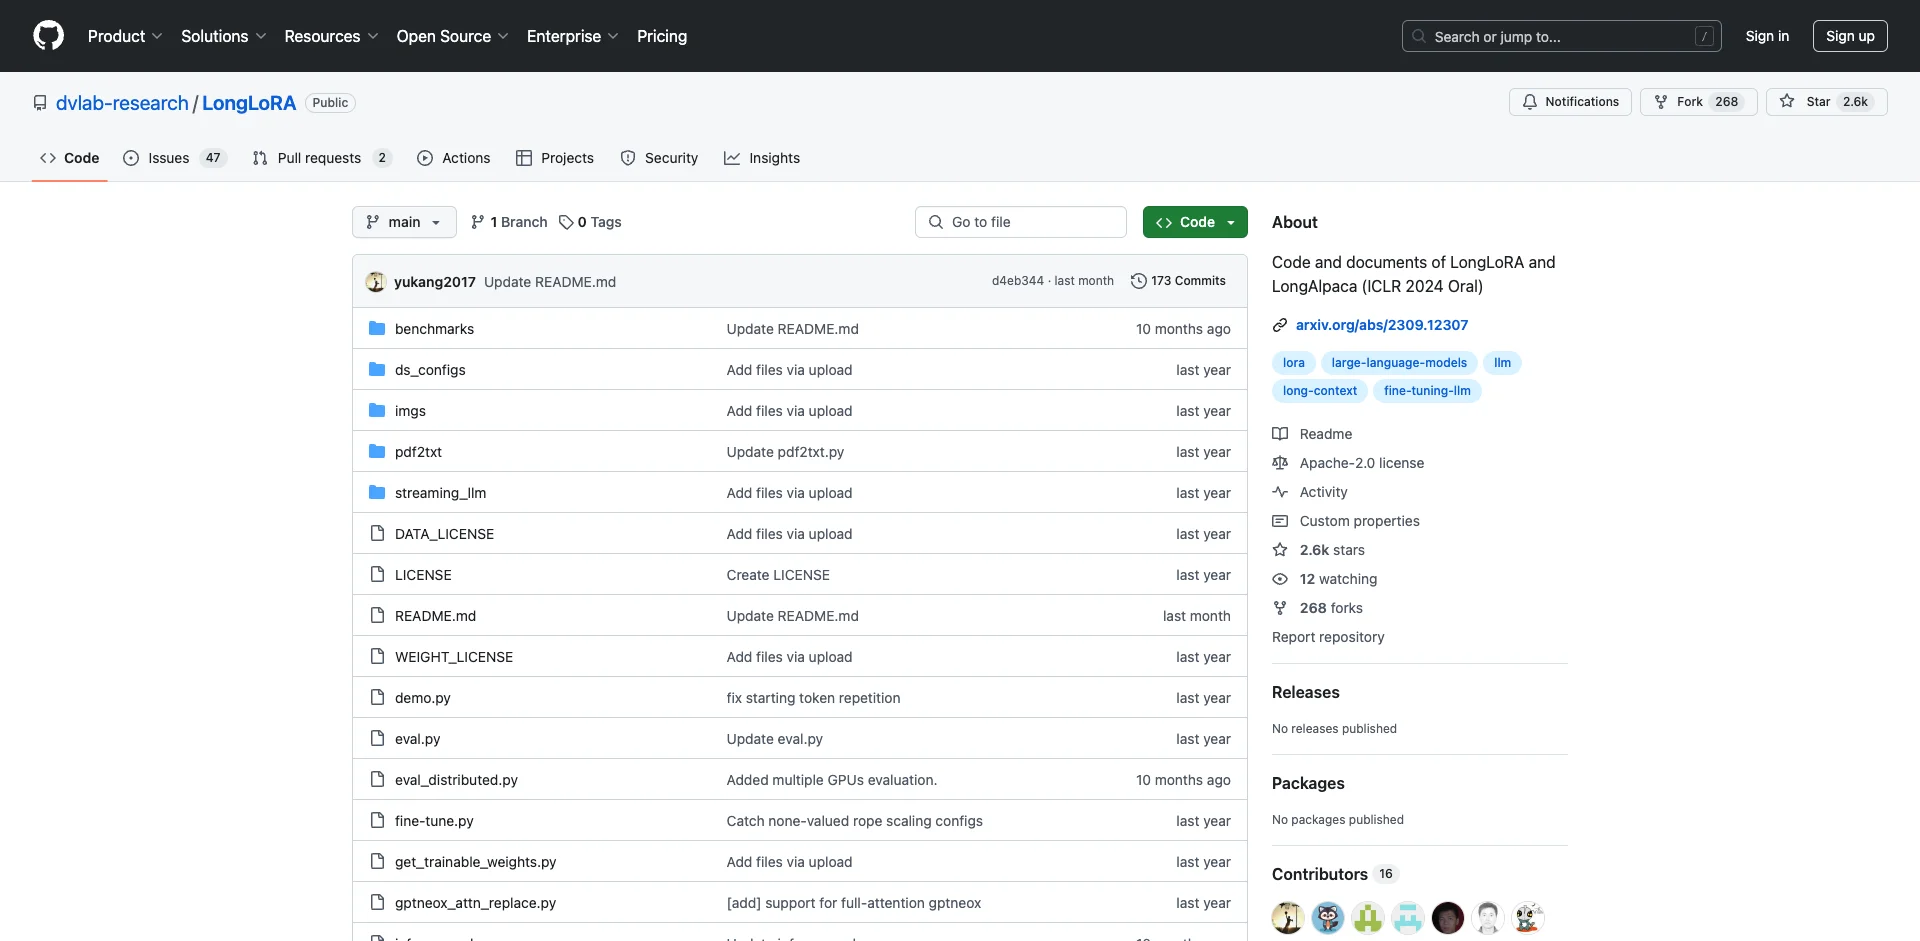
Task: Open yukang2017 author profile link
Action: pyautogui.click(x=435, y=282)
